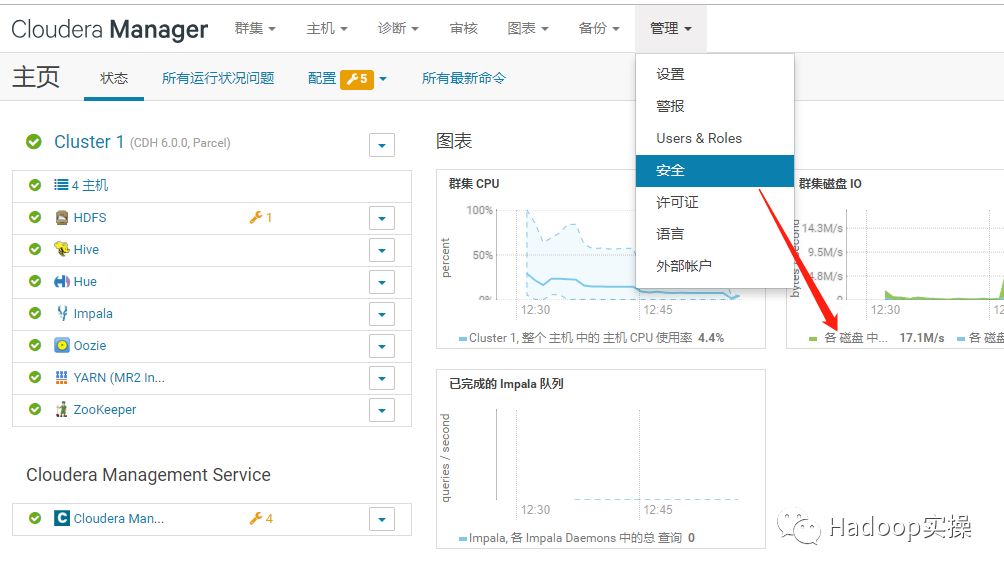Click the YARN service icon
The width and height of the screenshot is (1004, 574).
(x=62, y=378)
